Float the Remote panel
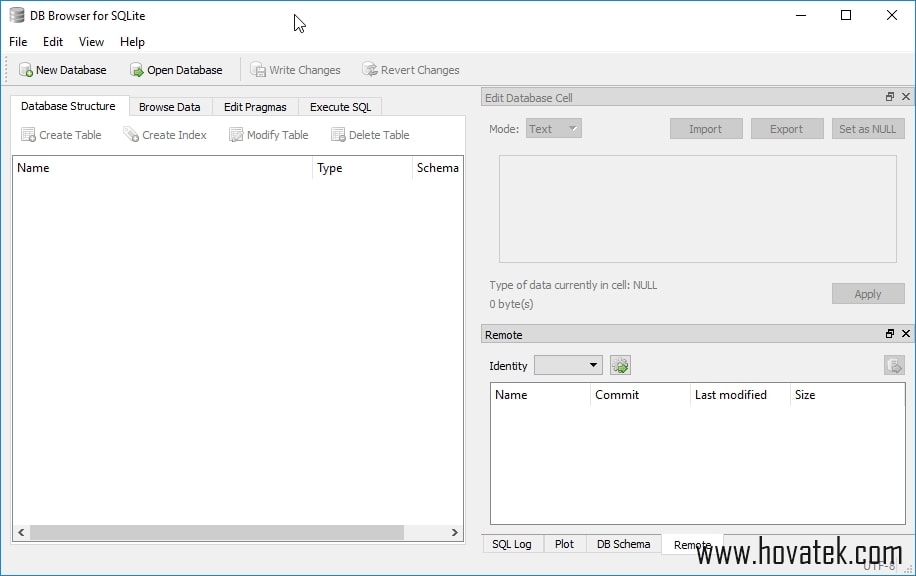This screenshot has width=916, height=576. pos(890,334)
